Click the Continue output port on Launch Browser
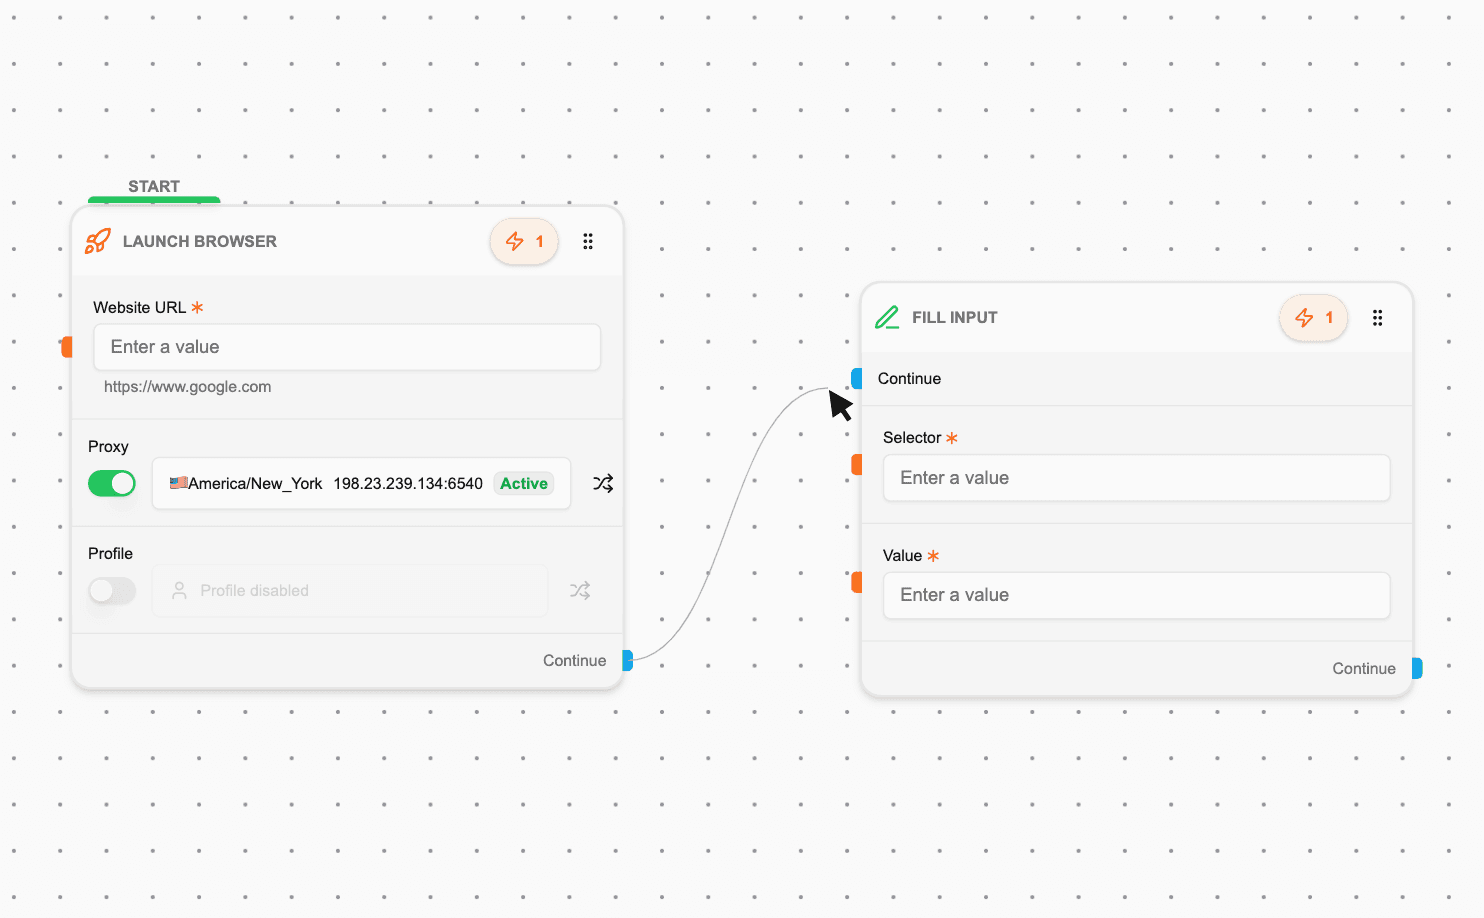Screen dimensions: 1484x918 [x=628, y=660]
